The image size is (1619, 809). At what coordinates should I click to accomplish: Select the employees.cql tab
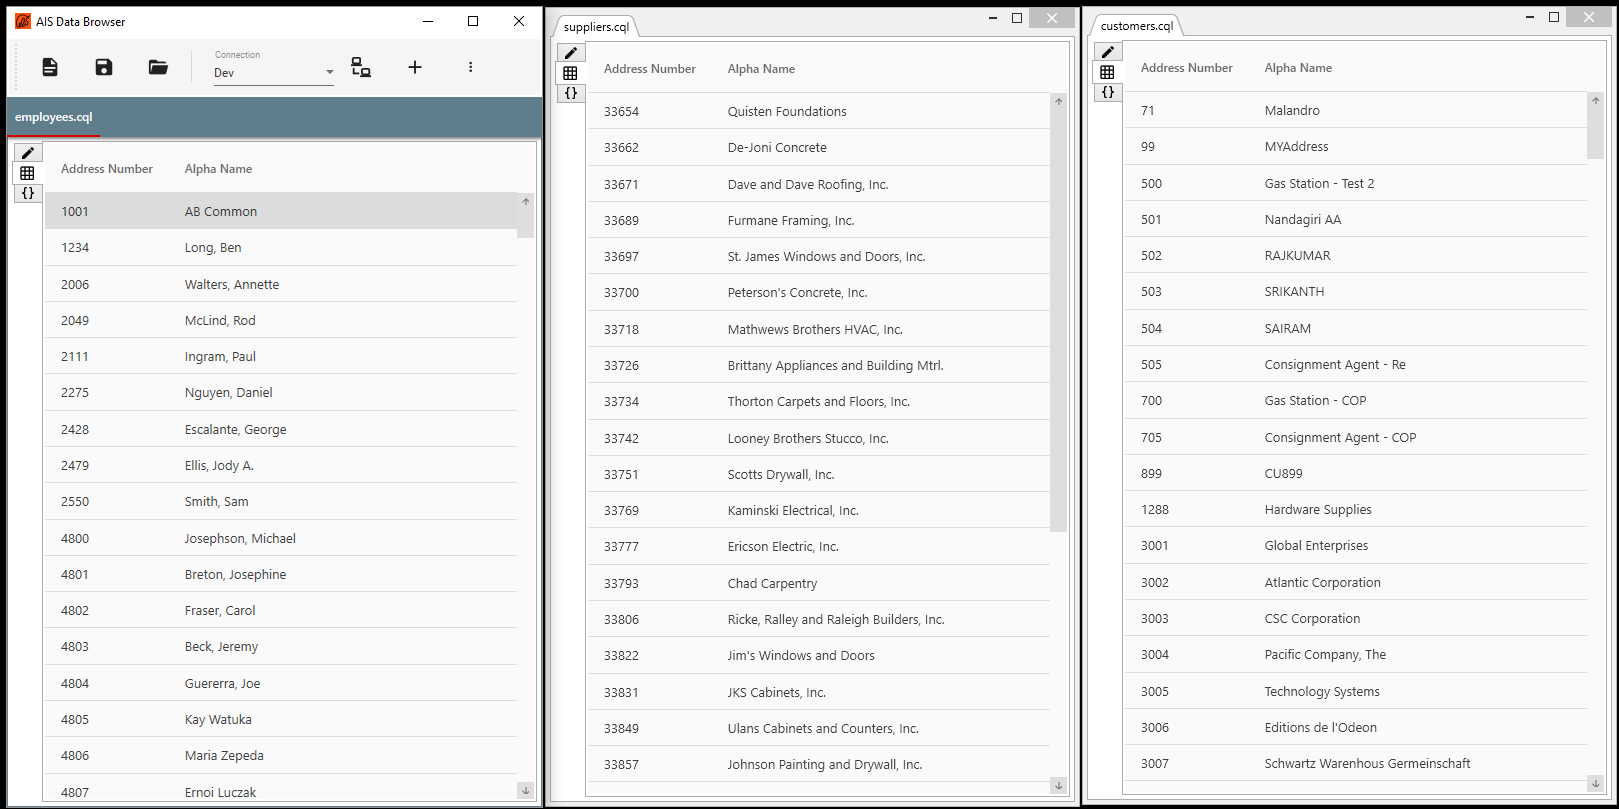[54, 117]
